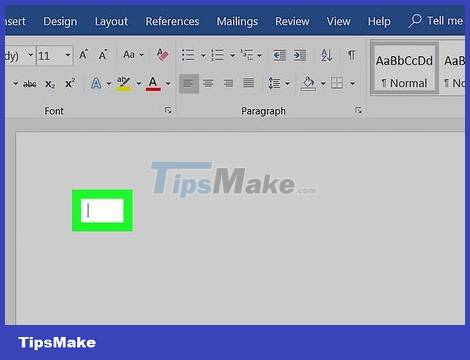Screen dimensions: 470x360
Task: Open the Font dialog launcher
Action: (168, 110)
